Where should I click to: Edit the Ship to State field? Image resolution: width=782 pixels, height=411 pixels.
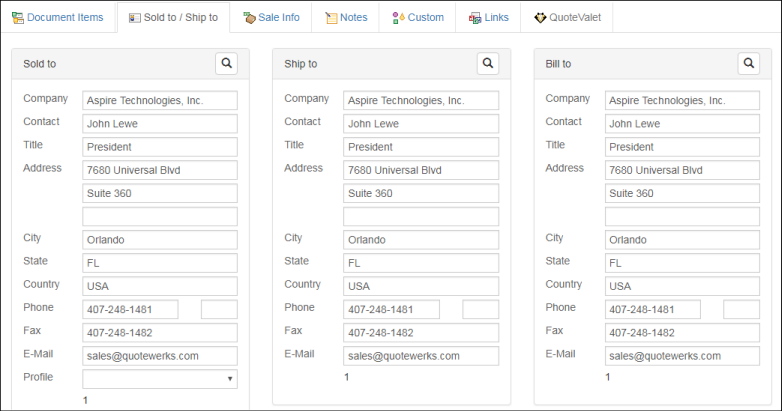click(x=421, y=263)
